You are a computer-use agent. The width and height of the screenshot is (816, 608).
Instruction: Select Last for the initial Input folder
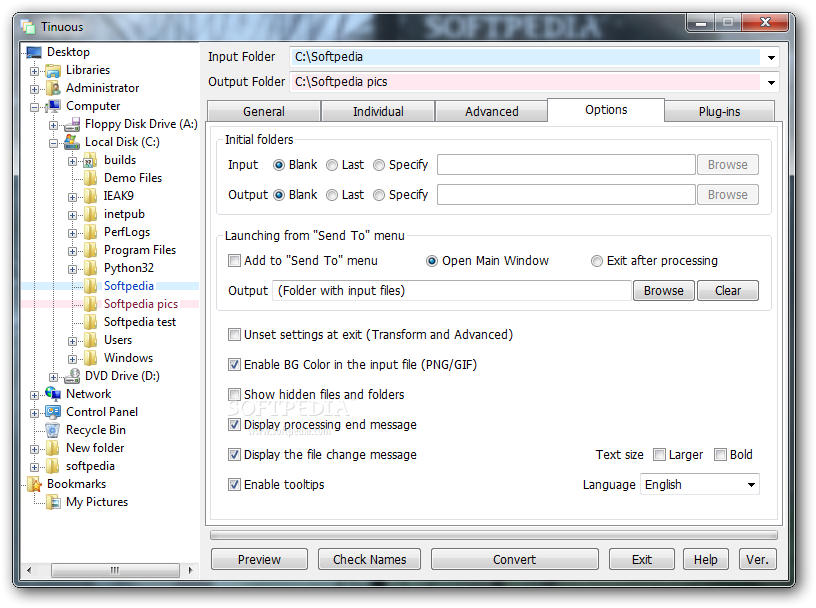(332, 165)
